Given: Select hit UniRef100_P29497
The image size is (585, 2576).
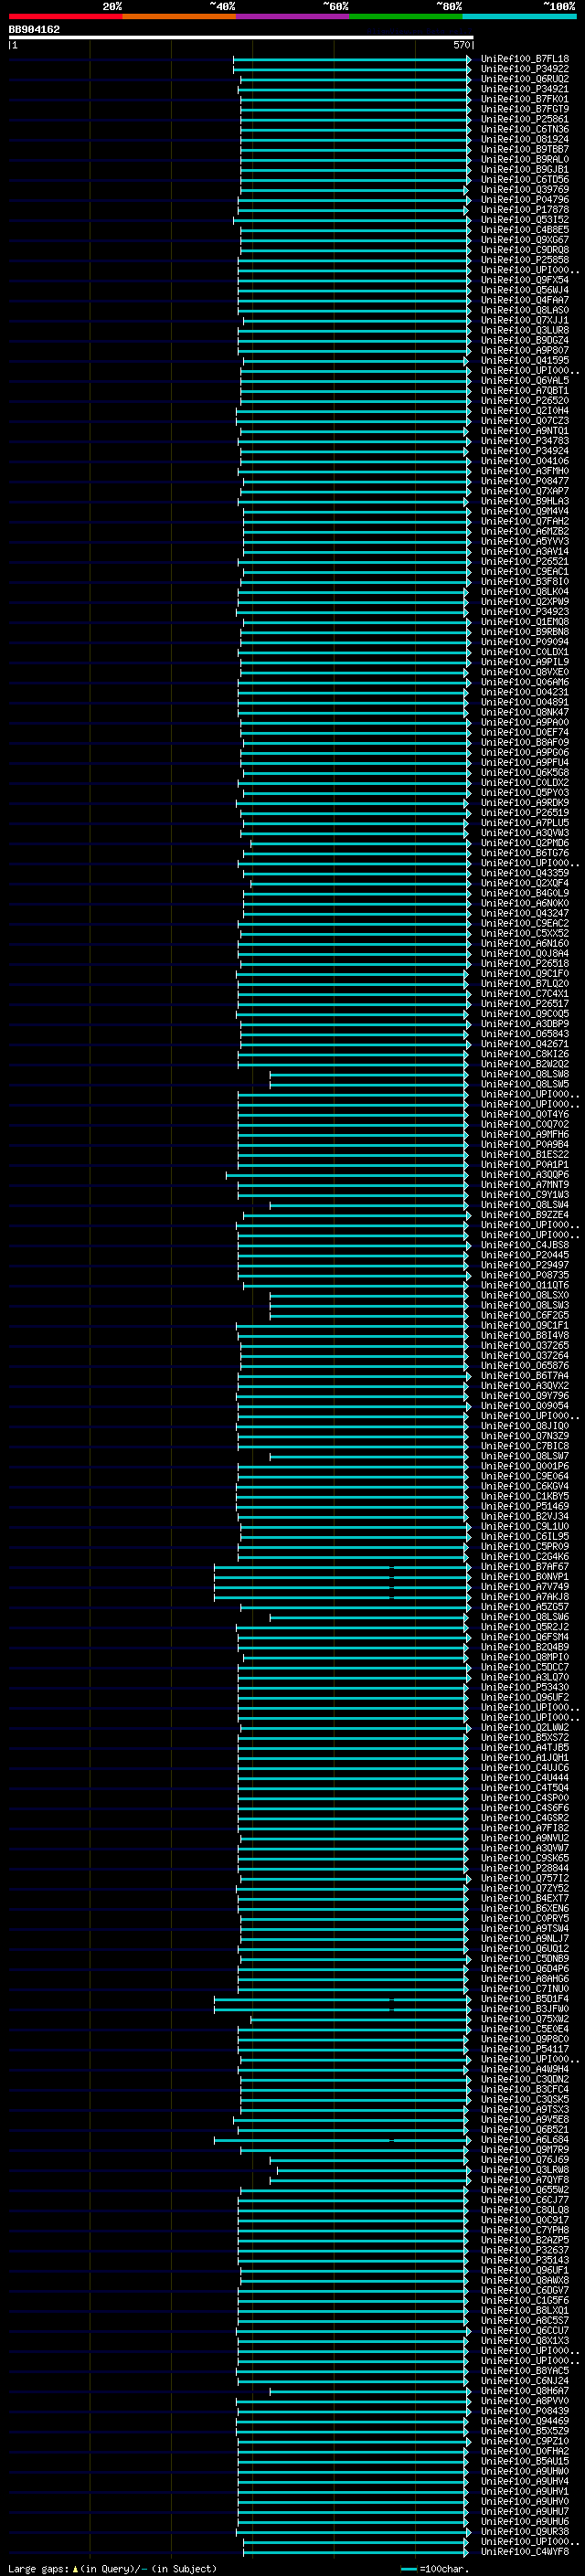Looking at the screenshot, I should point(525,1265).
